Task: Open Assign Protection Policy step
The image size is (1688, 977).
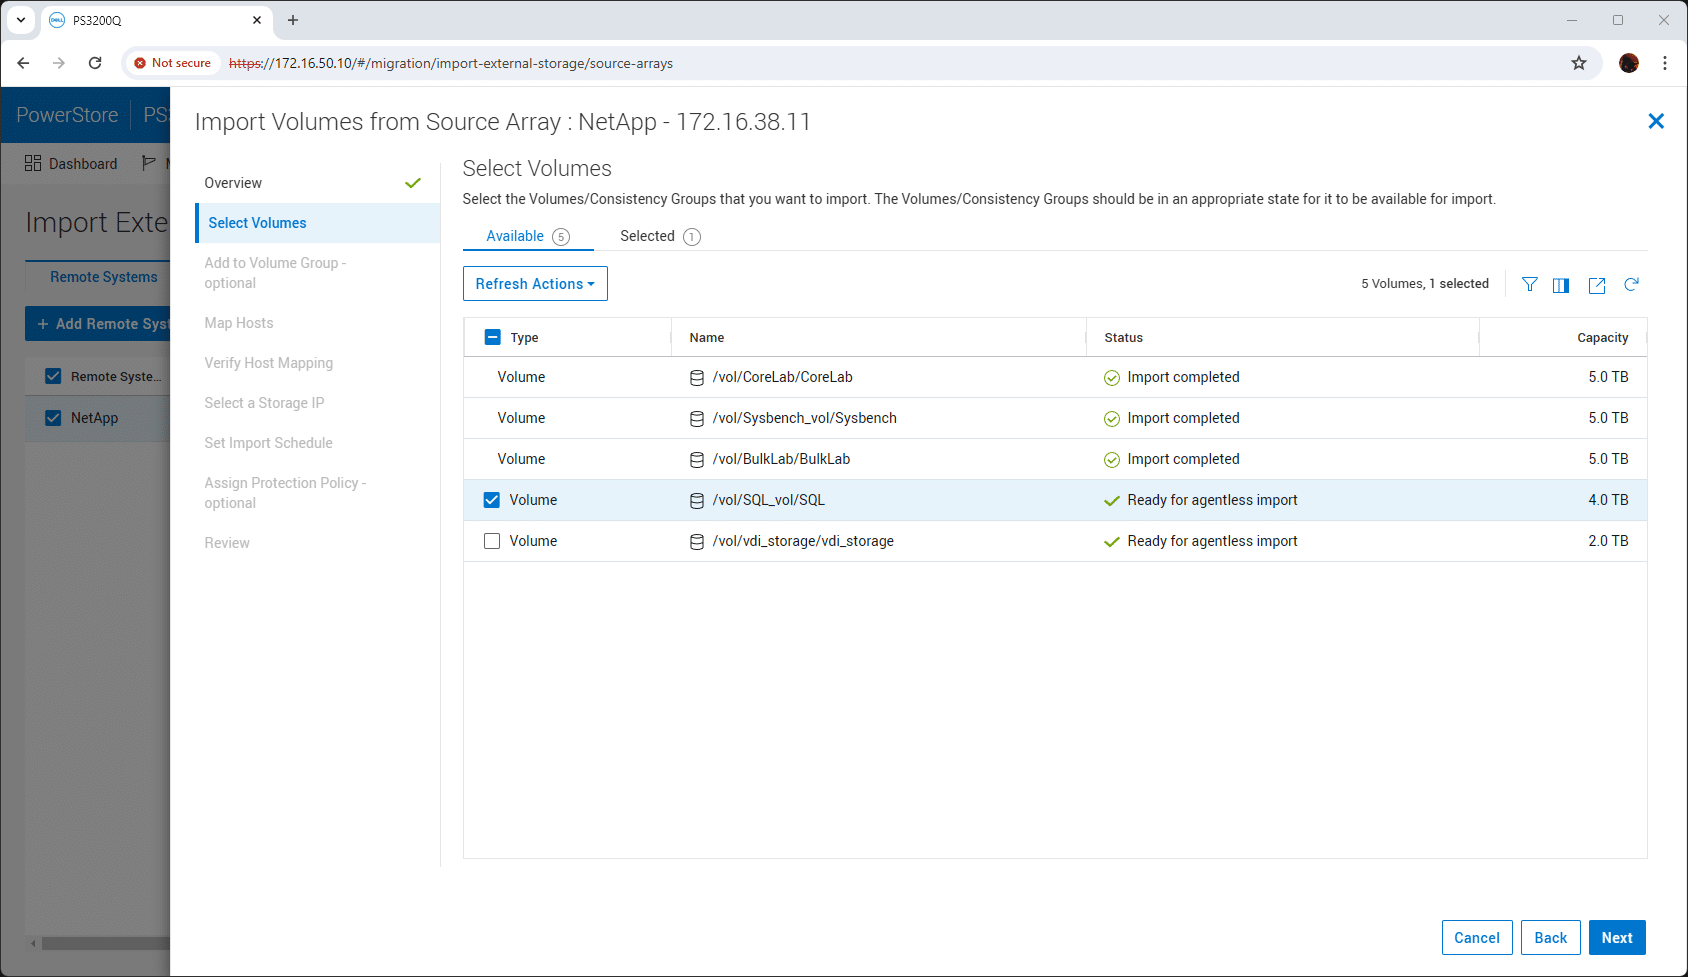Action: point(285,493)
